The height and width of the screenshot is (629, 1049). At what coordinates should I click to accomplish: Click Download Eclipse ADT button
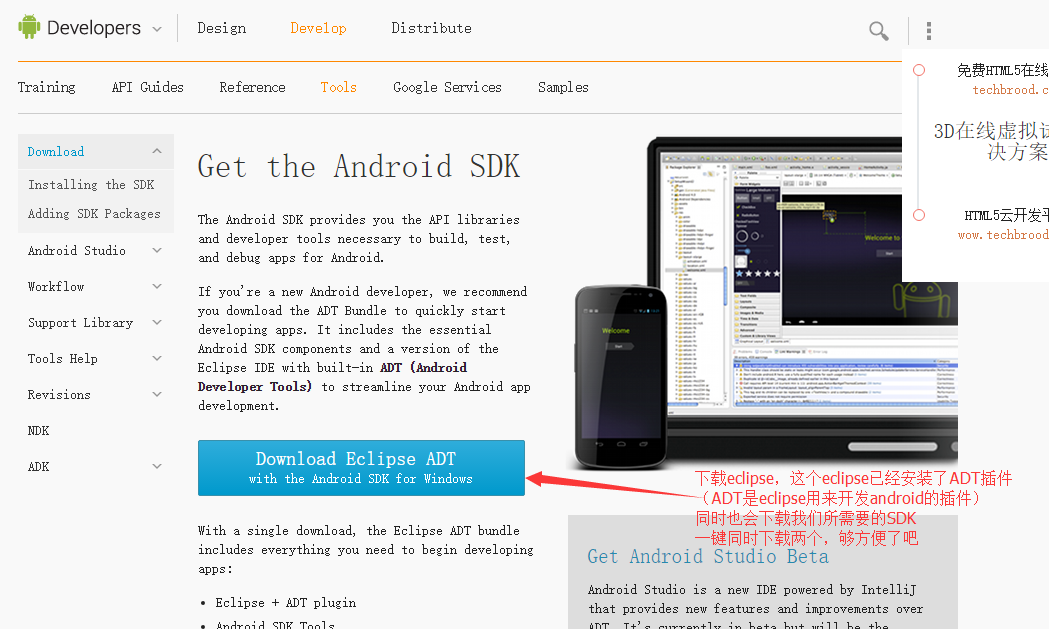coord(361,468)
